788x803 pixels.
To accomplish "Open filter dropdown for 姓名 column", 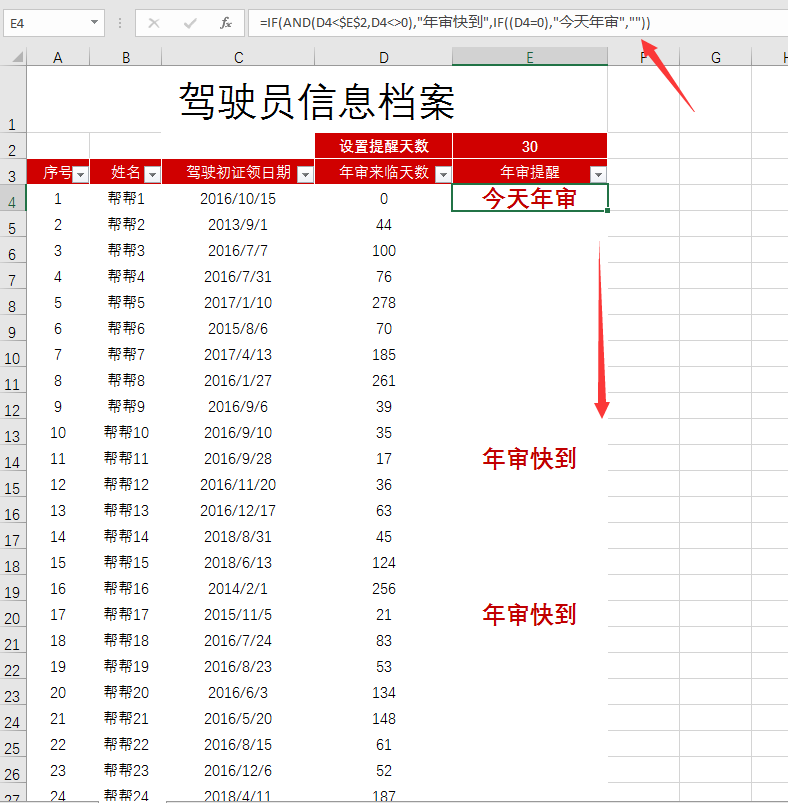I will coord(152,175).
